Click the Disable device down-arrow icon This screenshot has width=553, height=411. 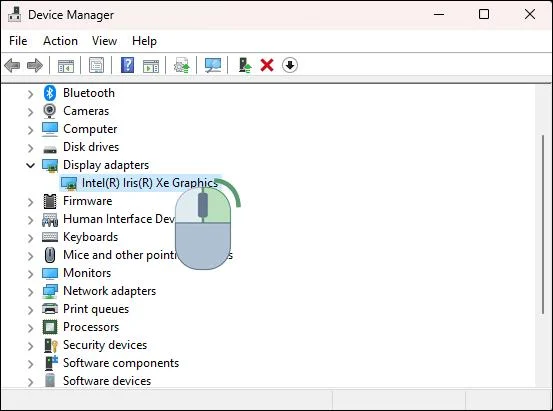click(290, 65)
